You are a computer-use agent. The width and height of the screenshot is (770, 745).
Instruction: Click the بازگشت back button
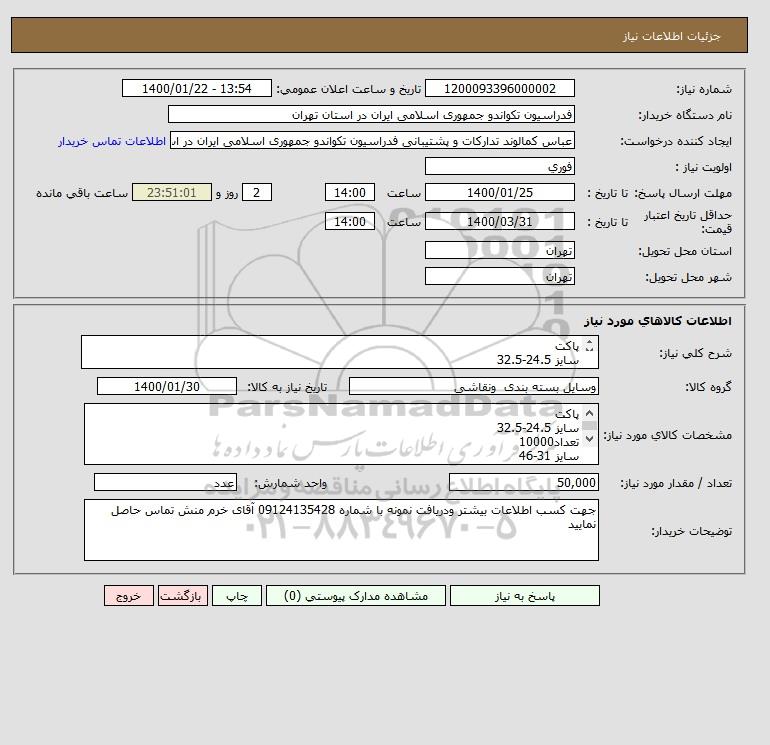(x=183, y=596)
